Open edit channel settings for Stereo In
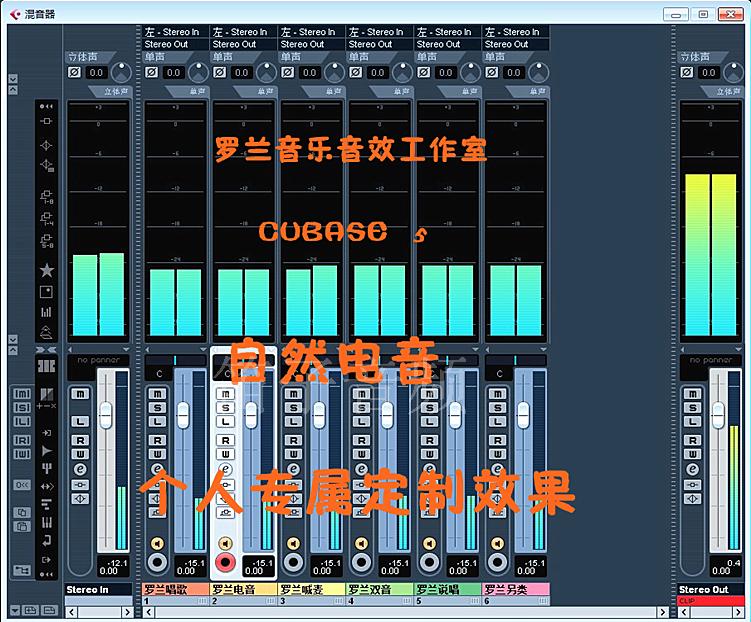 click(80, 469)
